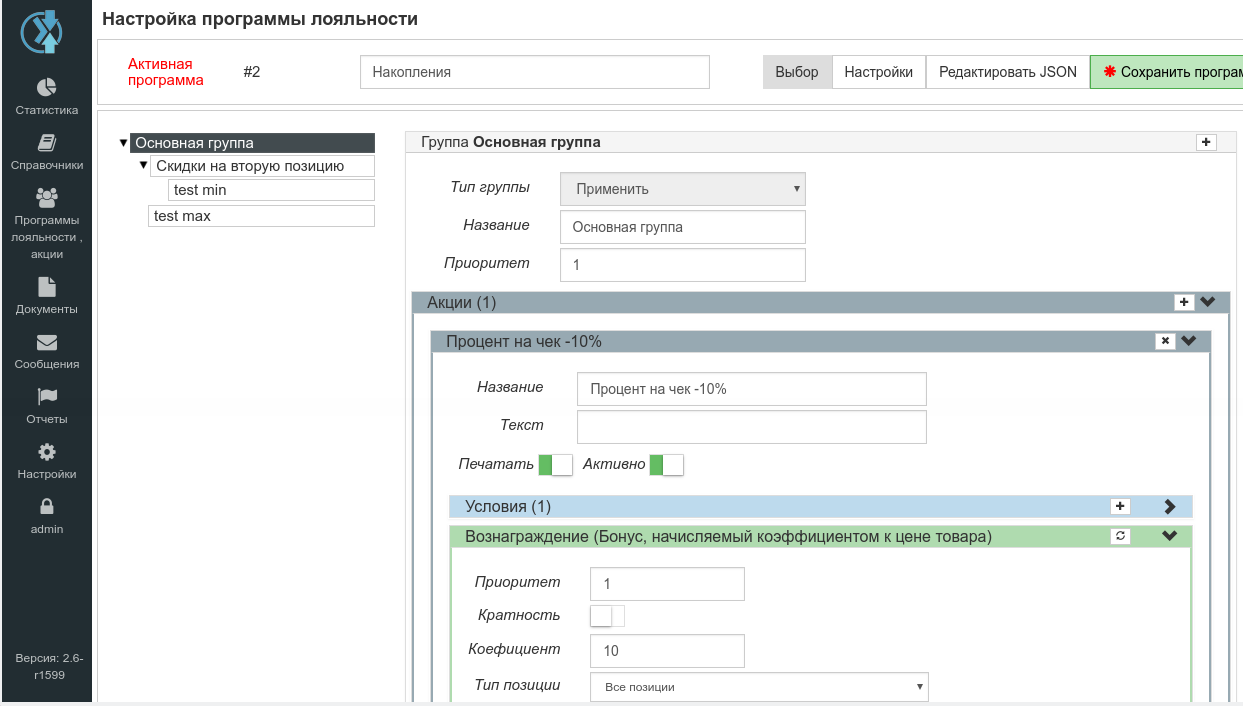Click the action Название input field

752,389
